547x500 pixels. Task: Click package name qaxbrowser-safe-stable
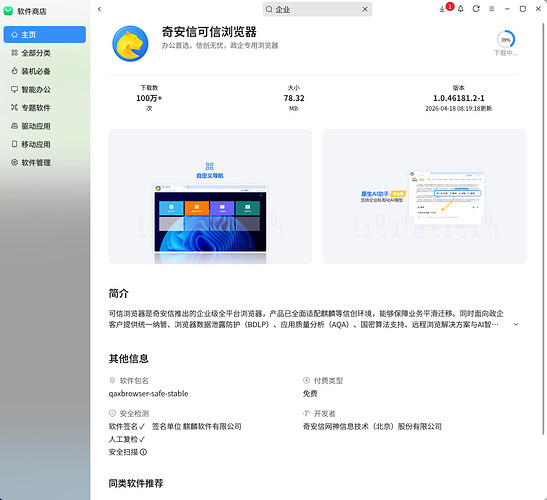tap(148, 394)
